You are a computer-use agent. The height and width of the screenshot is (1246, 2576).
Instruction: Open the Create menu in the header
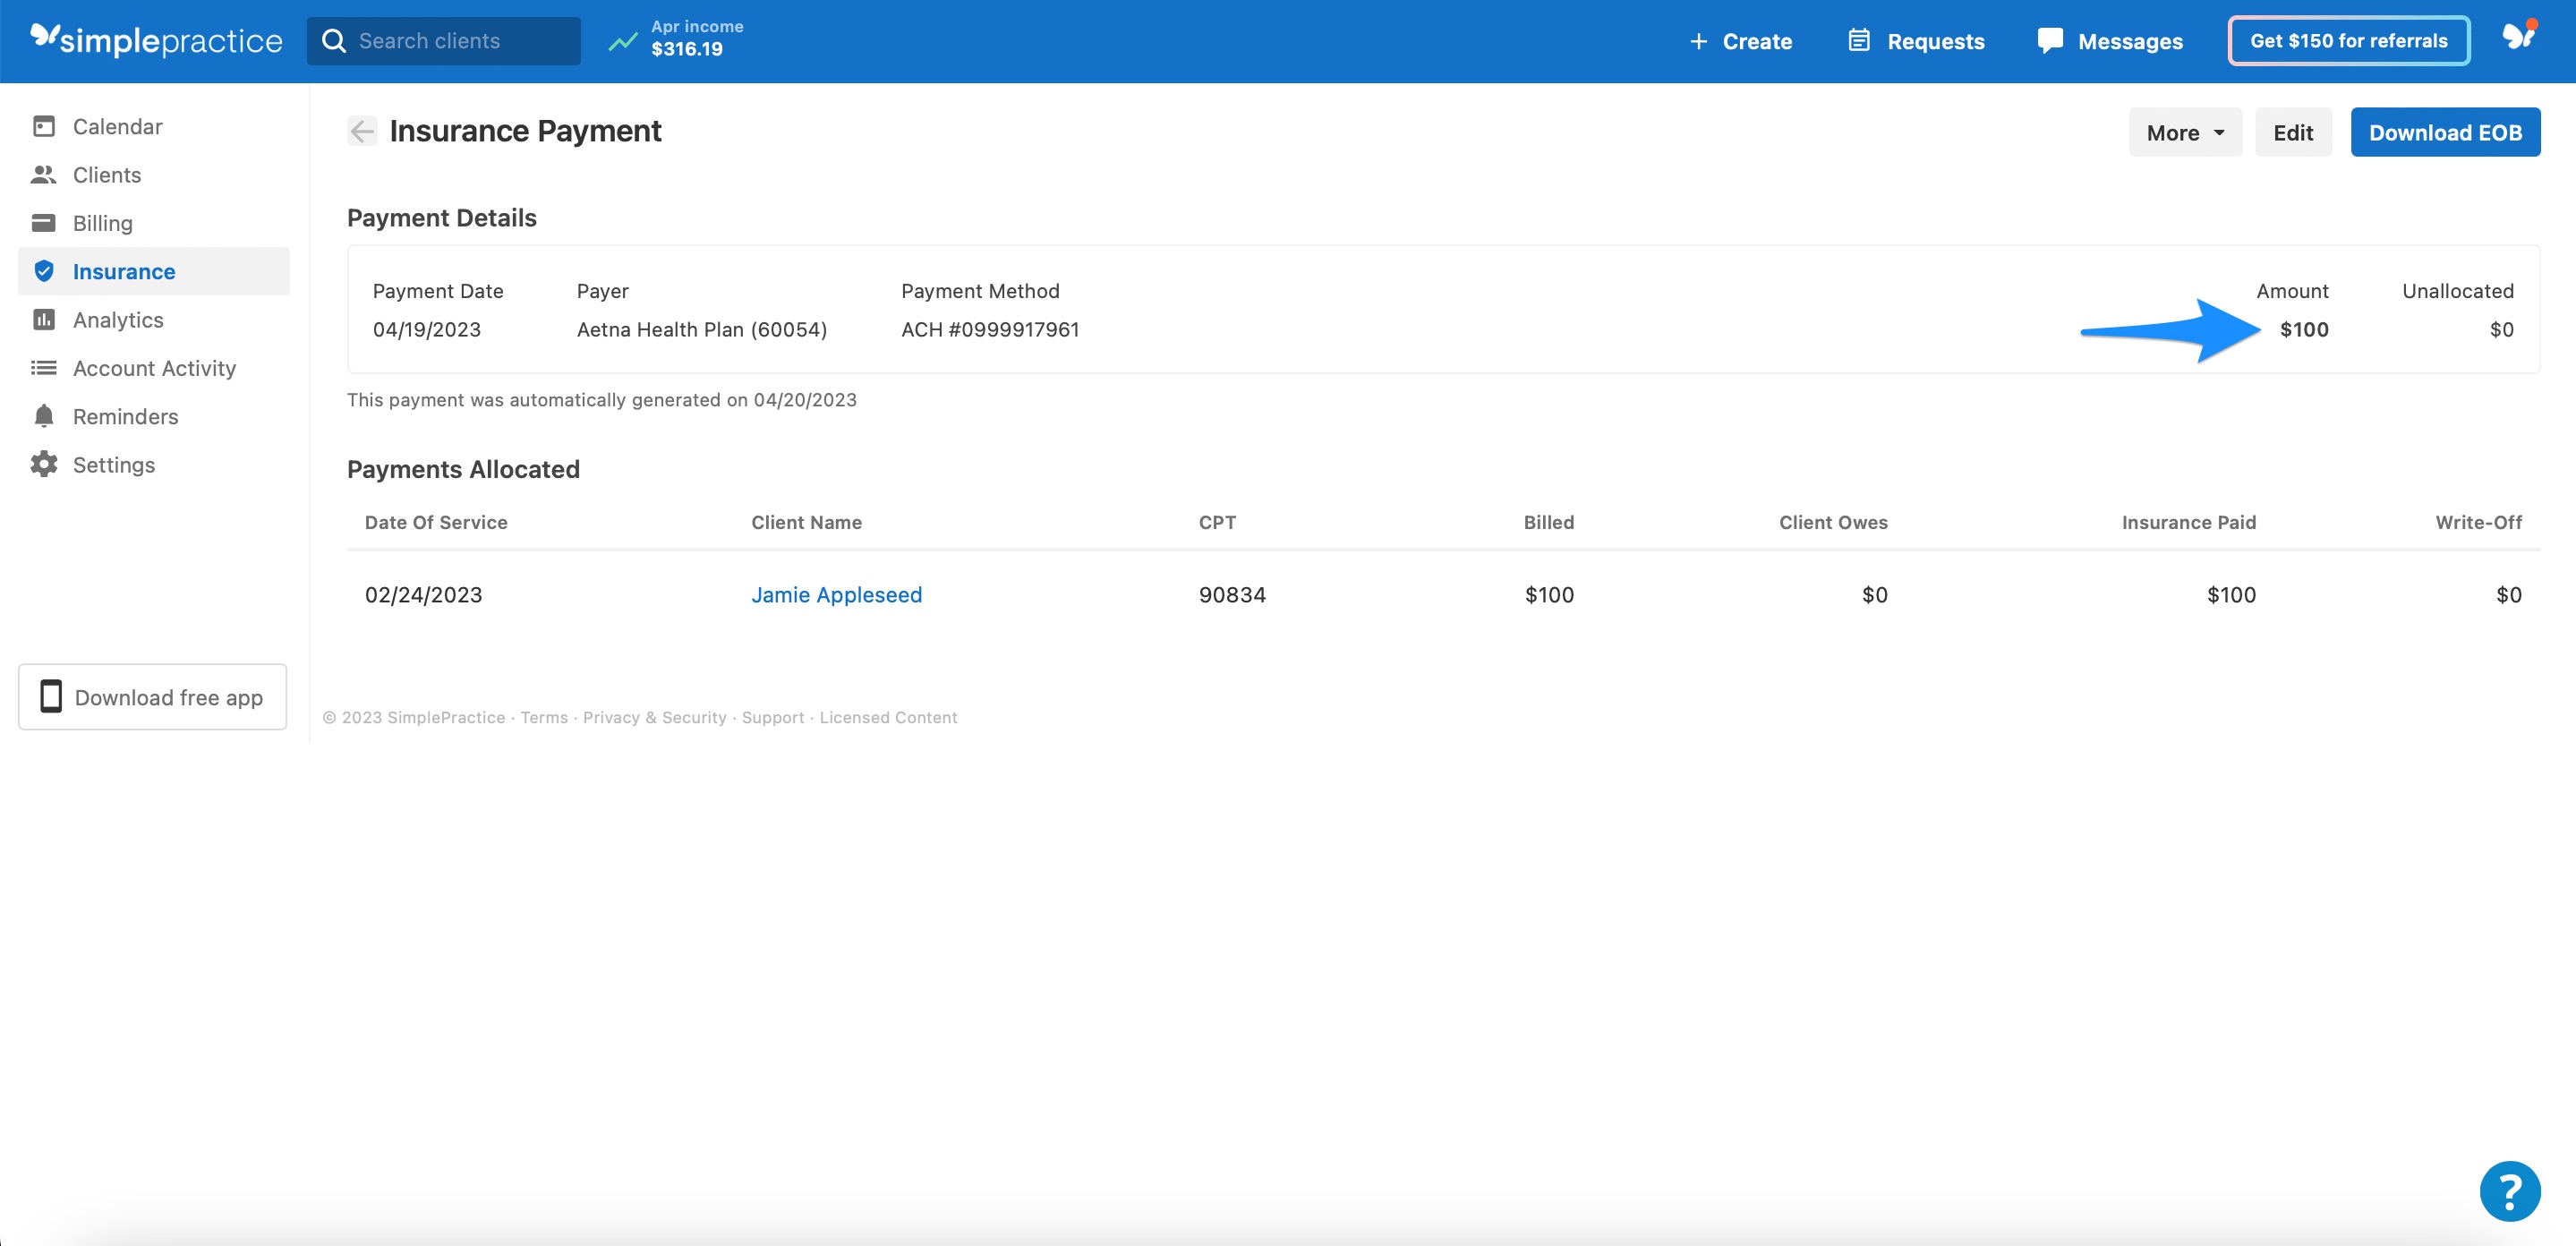coord(1740,41)
